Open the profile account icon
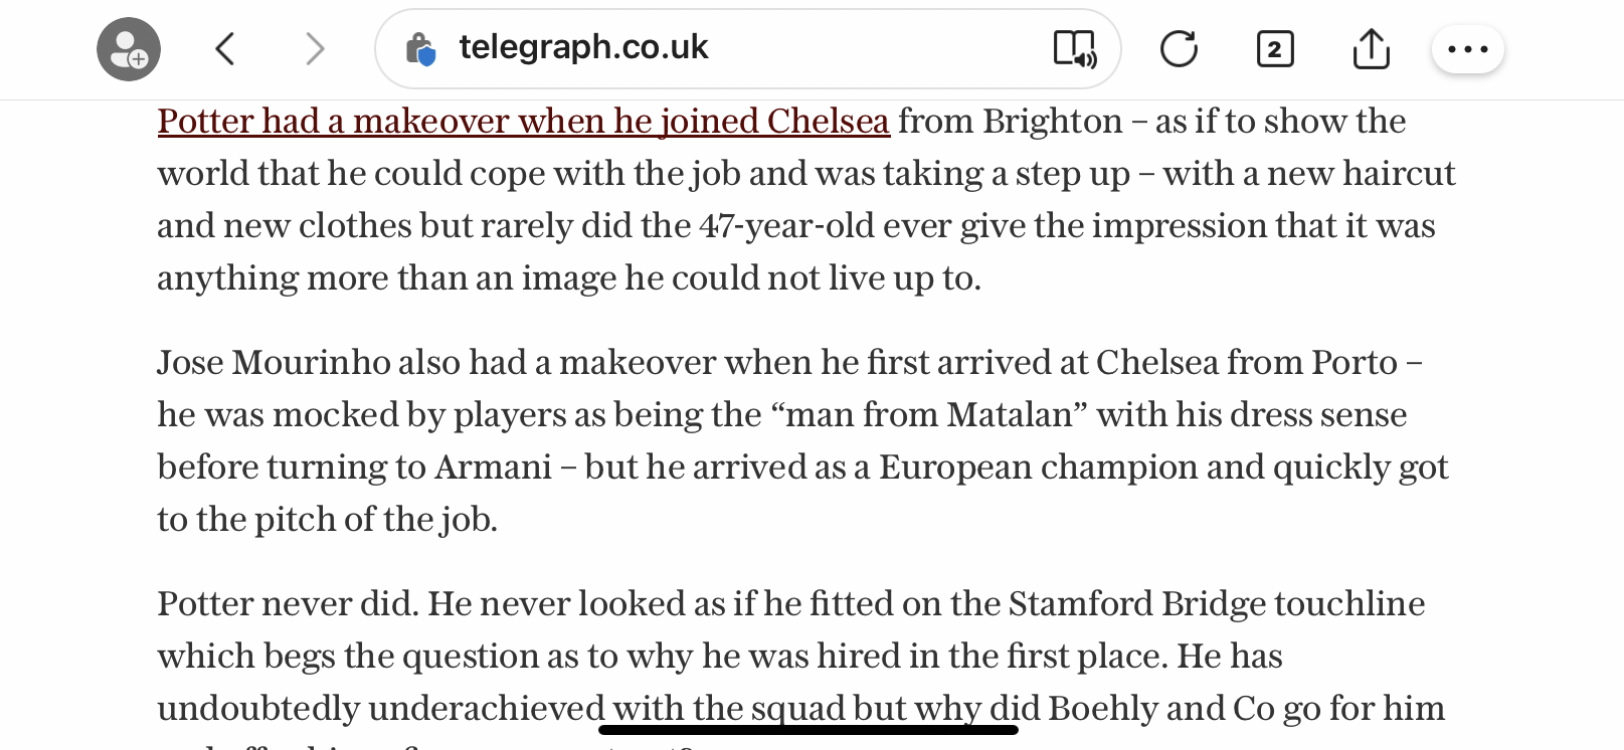 [x=129, y=49]
